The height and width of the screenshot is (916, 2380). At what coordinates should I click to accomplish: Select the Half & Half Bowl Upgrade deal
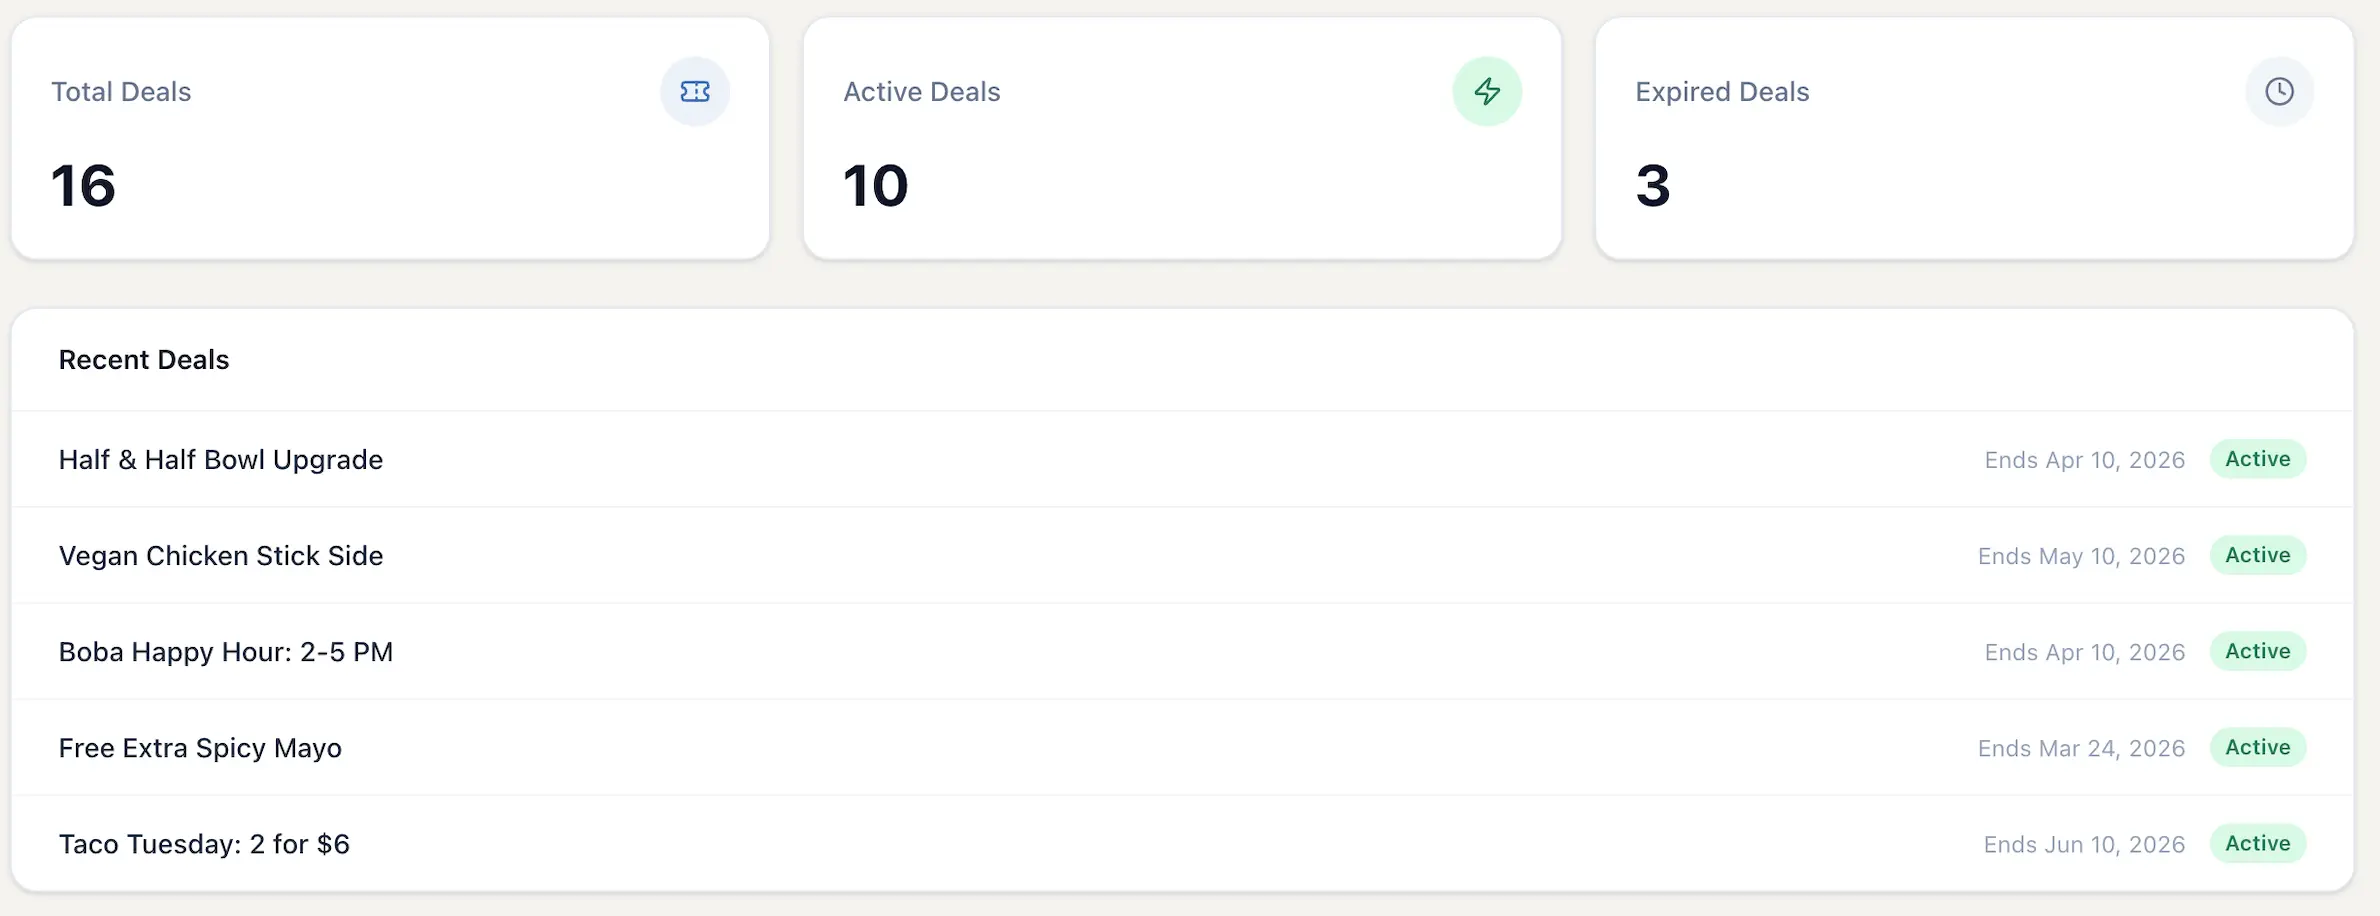tap(221, 460)
